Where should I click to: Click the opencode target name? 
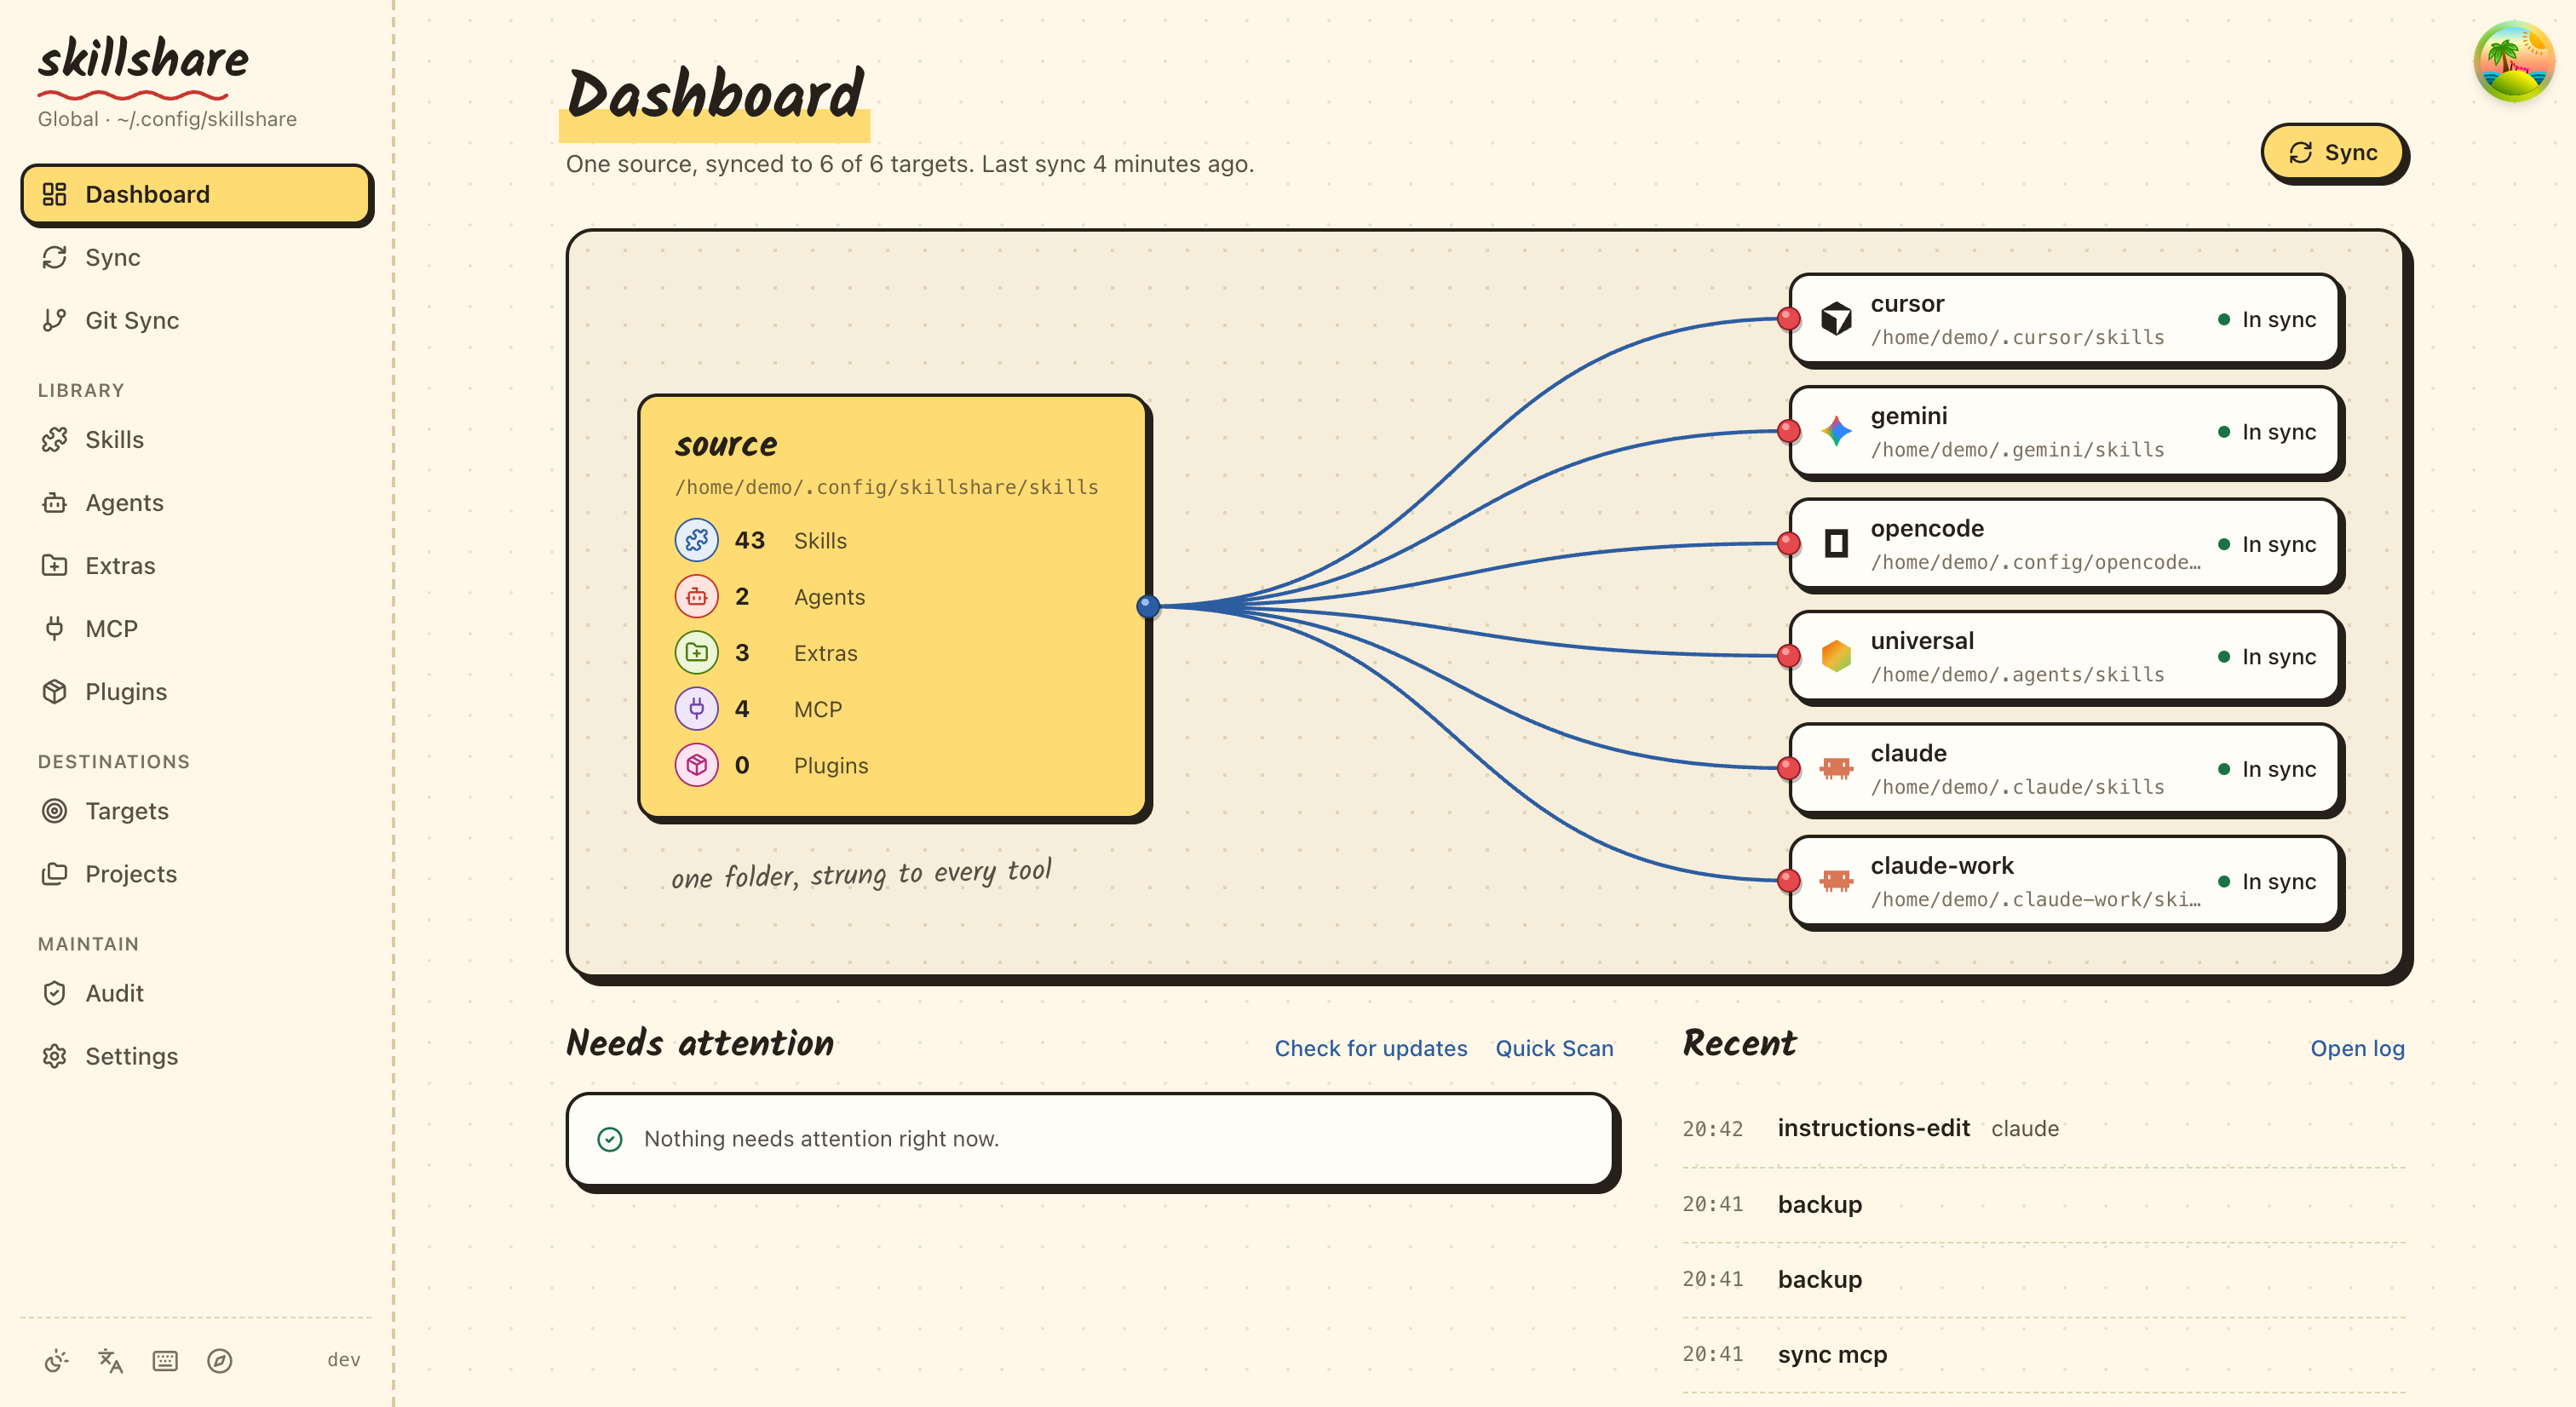1927,528
